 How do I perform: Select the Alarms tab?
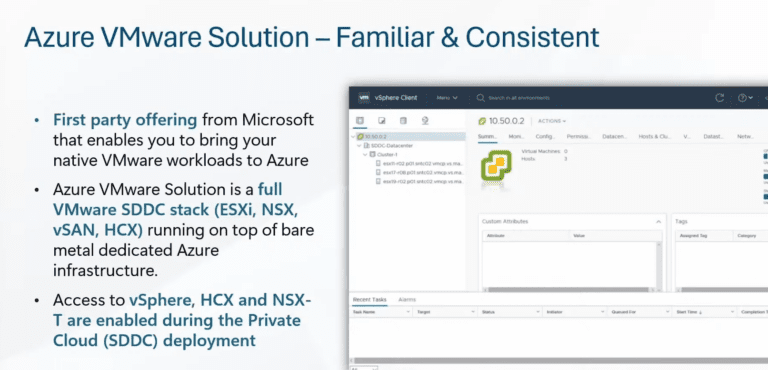click(x=407, y=299)
